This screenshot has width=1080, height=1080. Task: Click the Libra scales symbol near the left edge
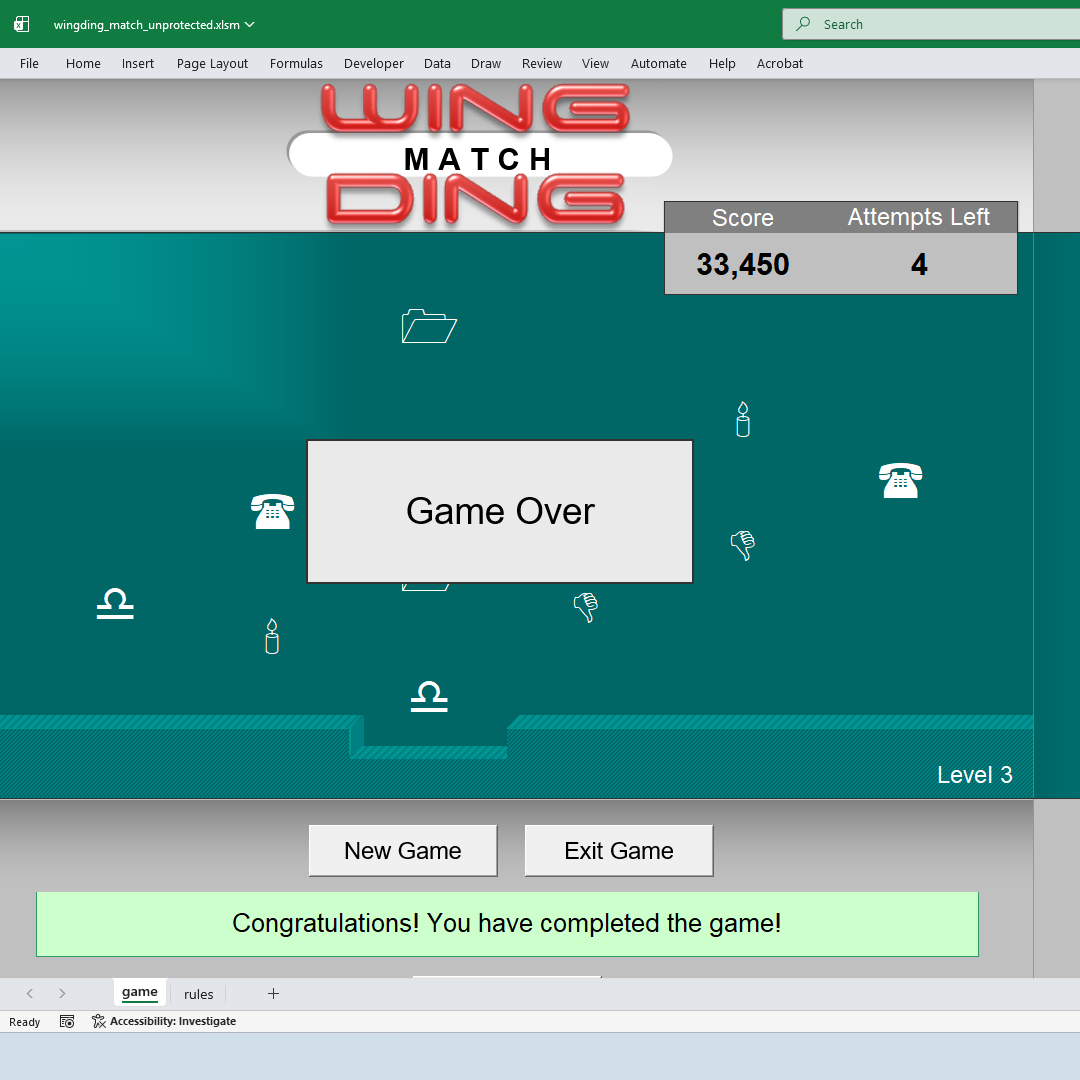pyautogui.click(x=115, y=604)
